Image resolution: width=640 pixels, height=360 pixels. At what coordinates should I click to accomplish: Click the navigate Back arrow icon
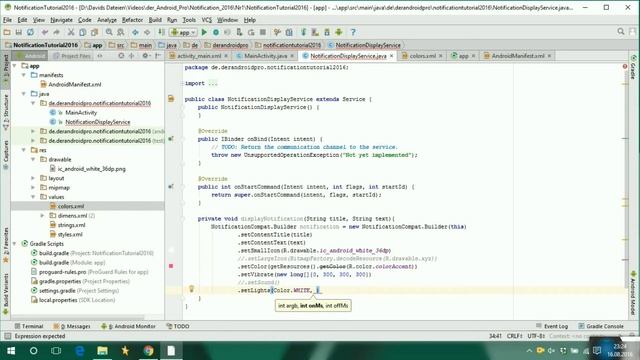pyautogui.click(x=135, y=32)
